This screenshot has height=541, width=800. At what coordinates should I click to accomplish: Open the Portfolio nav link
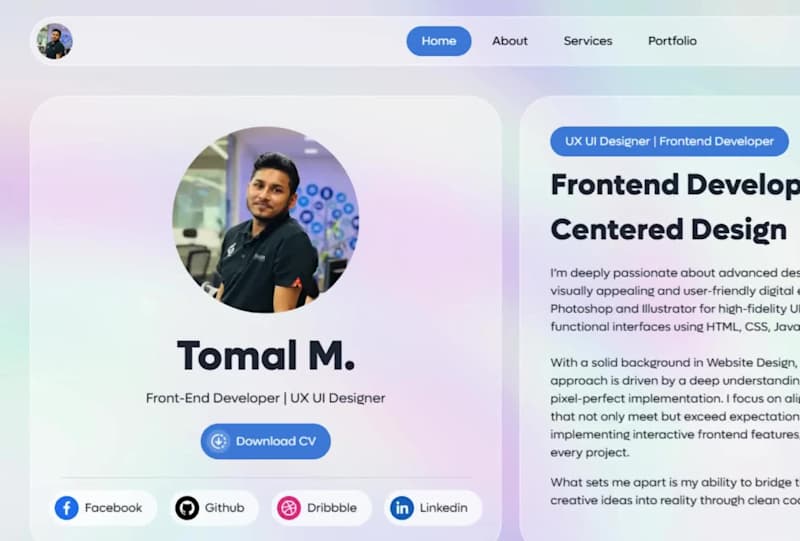[x=672, y=41]
